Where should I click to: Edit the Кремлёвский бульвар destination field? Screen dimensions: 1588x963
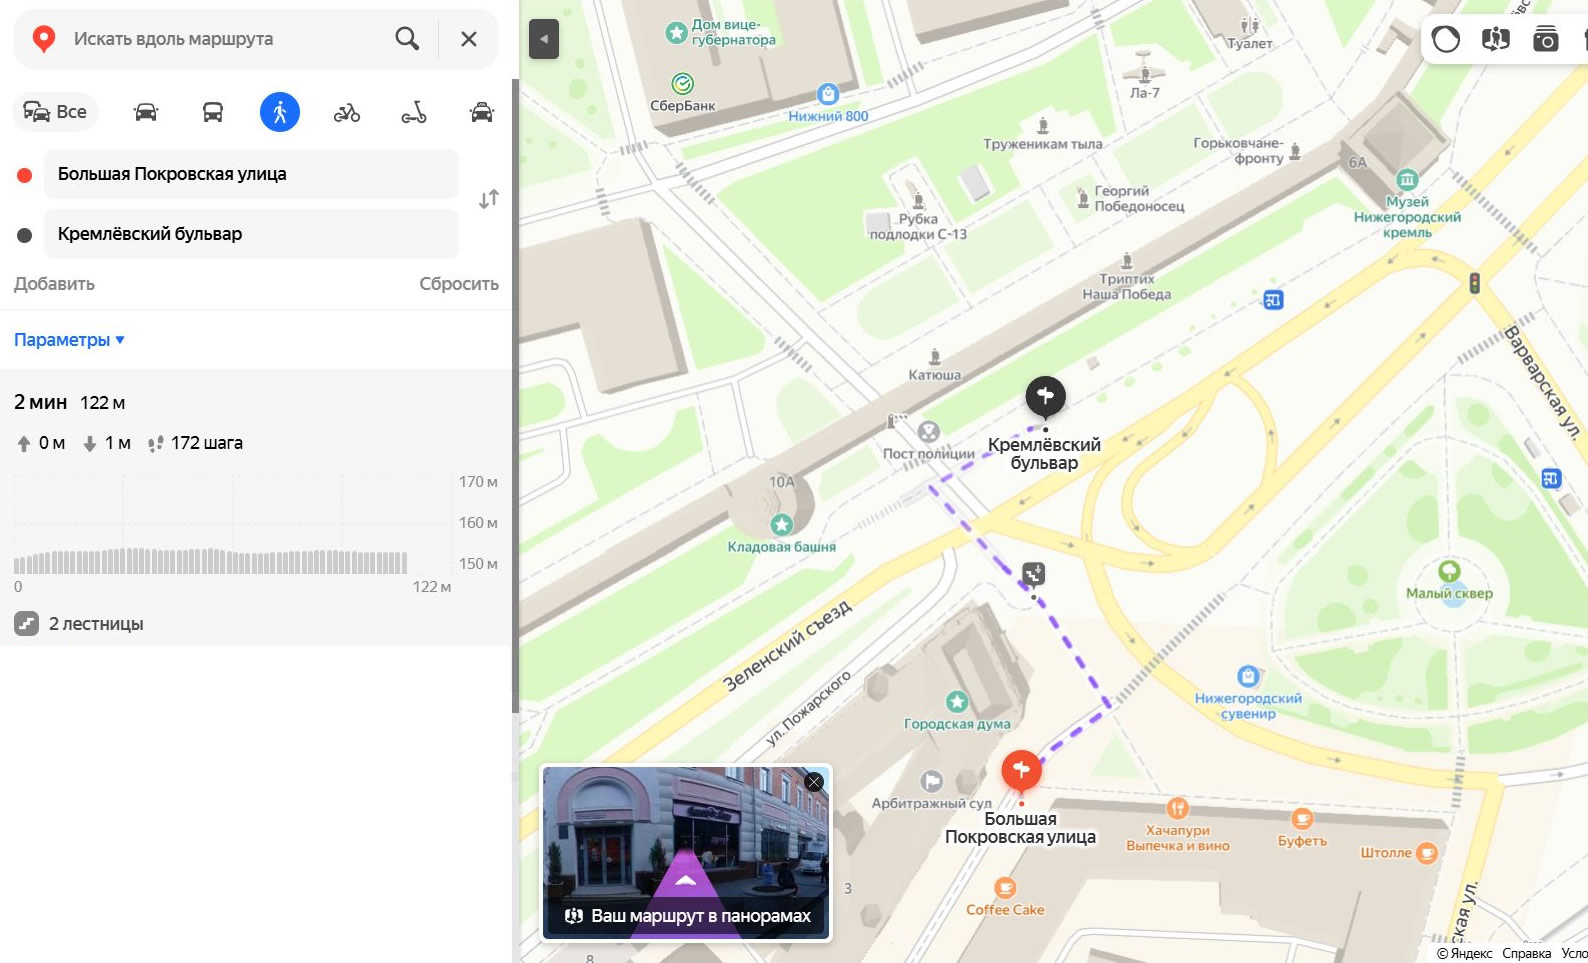pyautogui.click(x=250, y=234)
